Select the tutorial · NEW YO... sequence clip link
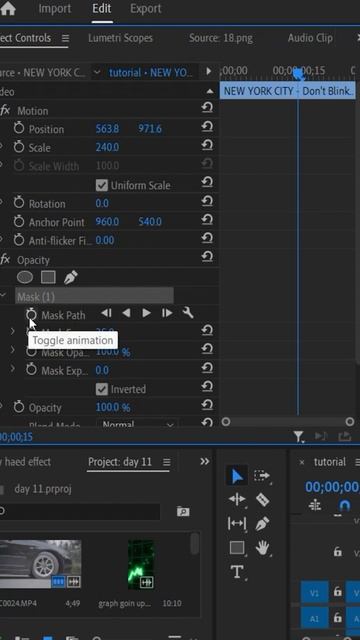360x640 pixels. coord(151,73)
